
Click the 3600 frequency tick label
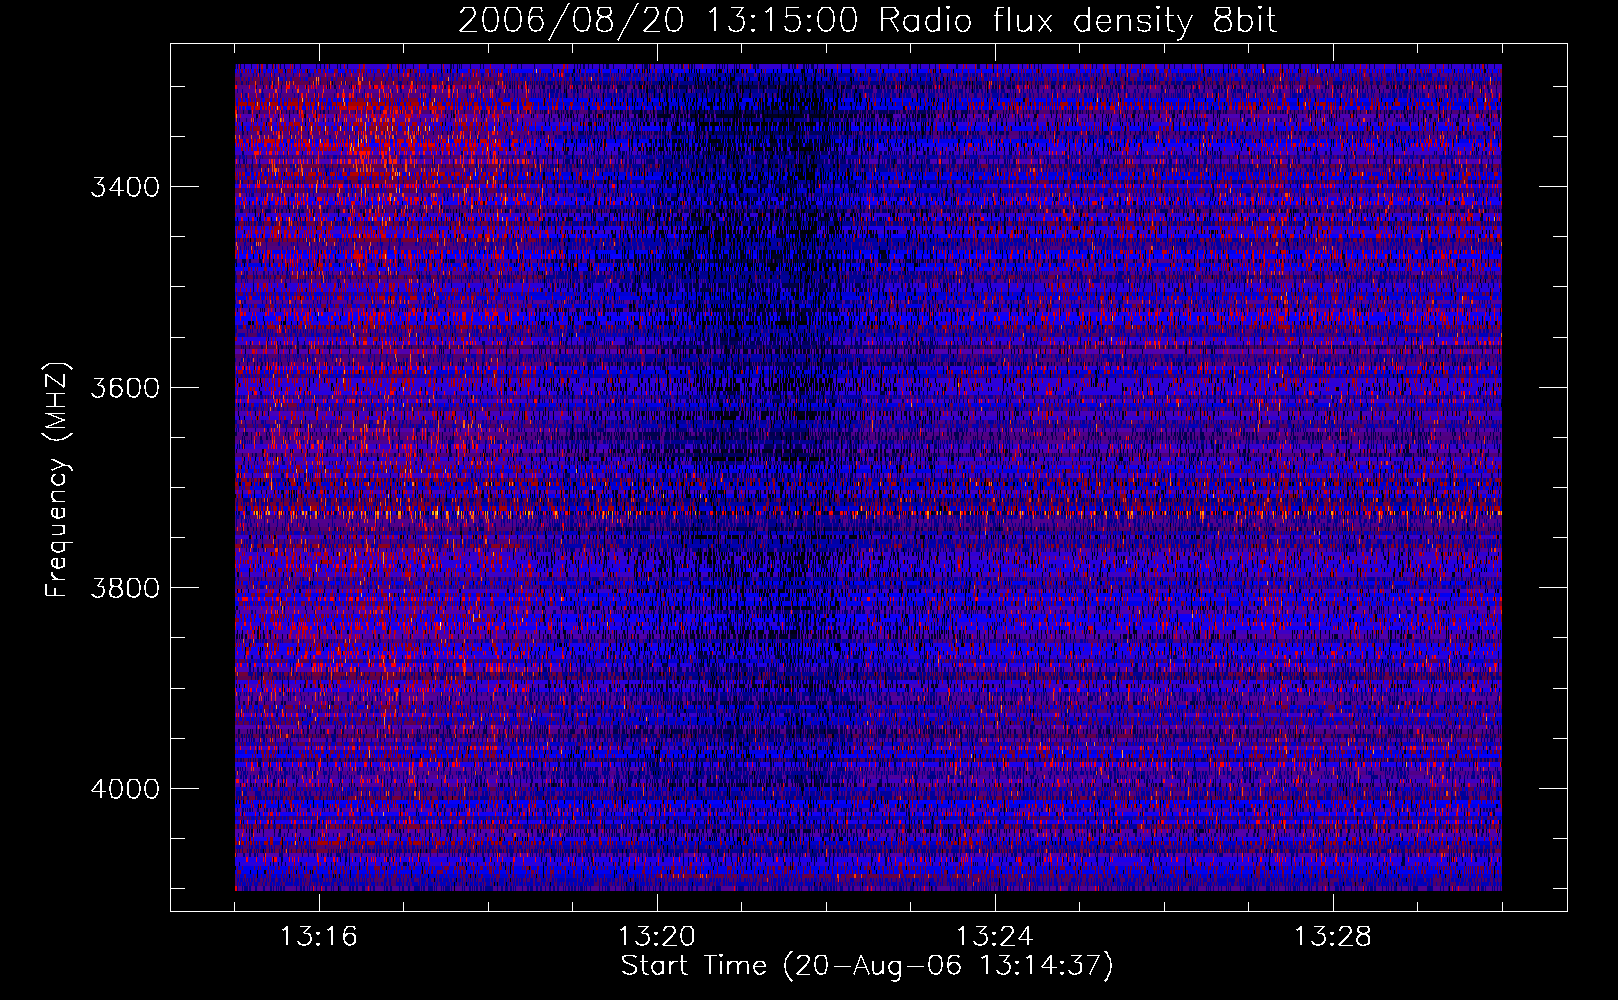click(x=125, y=388)
